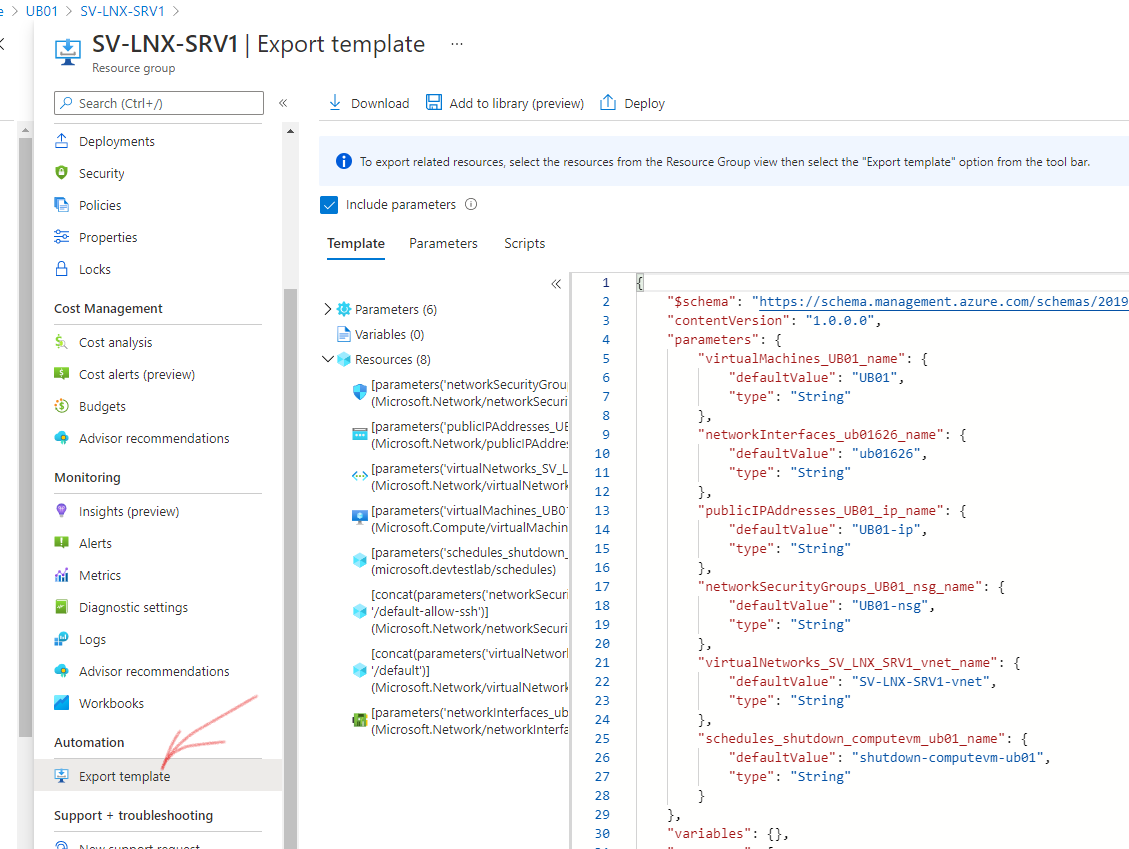Click the Include parameters info icon

471,204
